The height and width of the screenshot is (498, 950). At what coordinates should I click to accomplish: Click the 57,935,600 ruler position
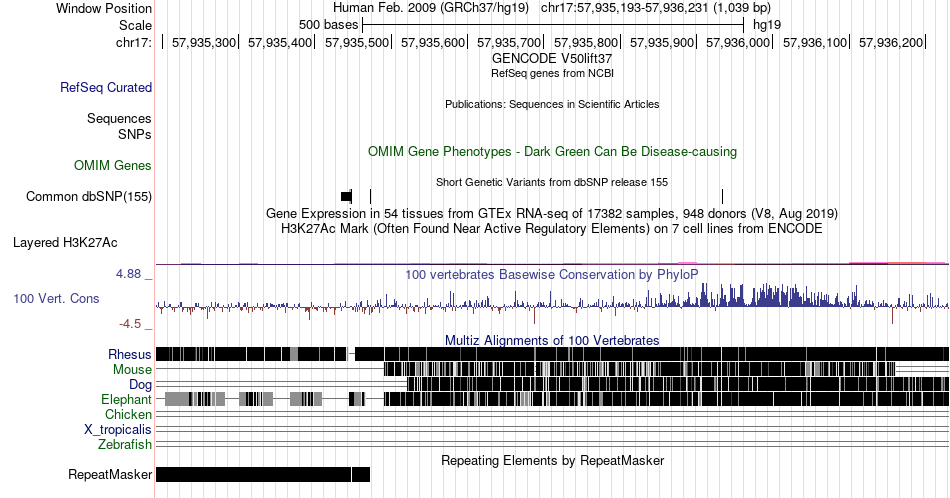click(x=433, y=42)
